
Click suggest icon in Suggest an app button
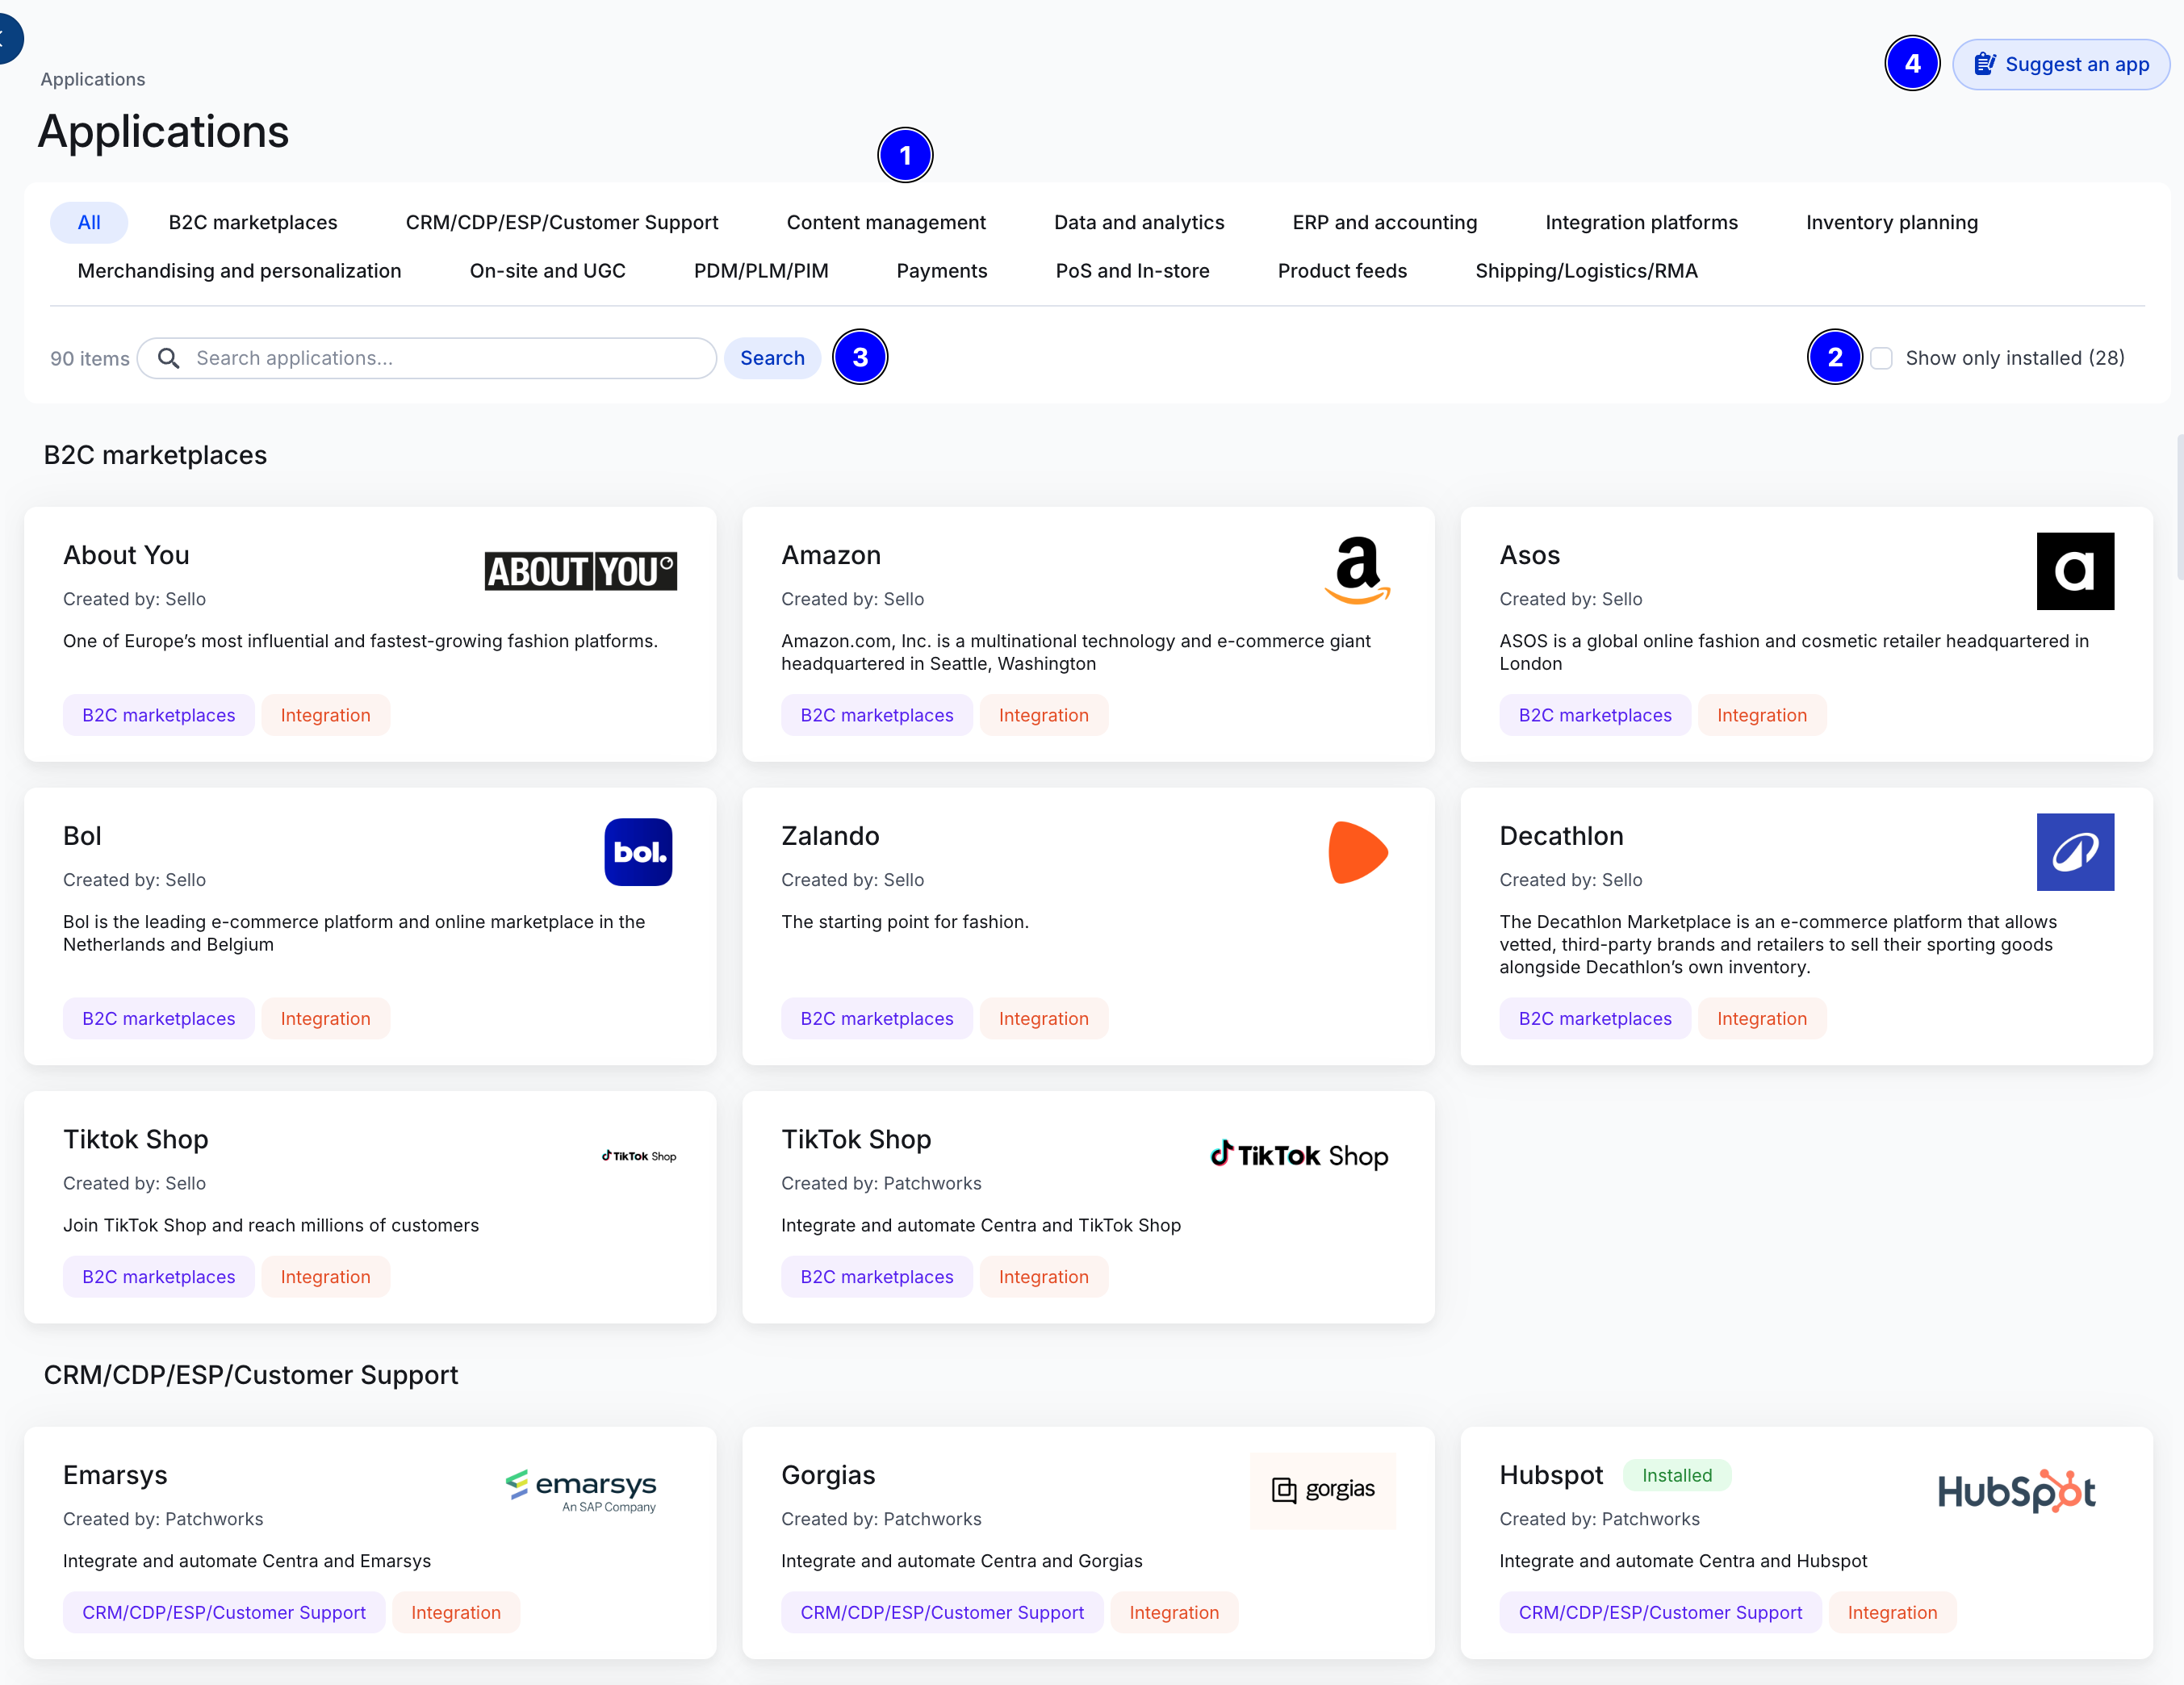[x=1985, y=64]
